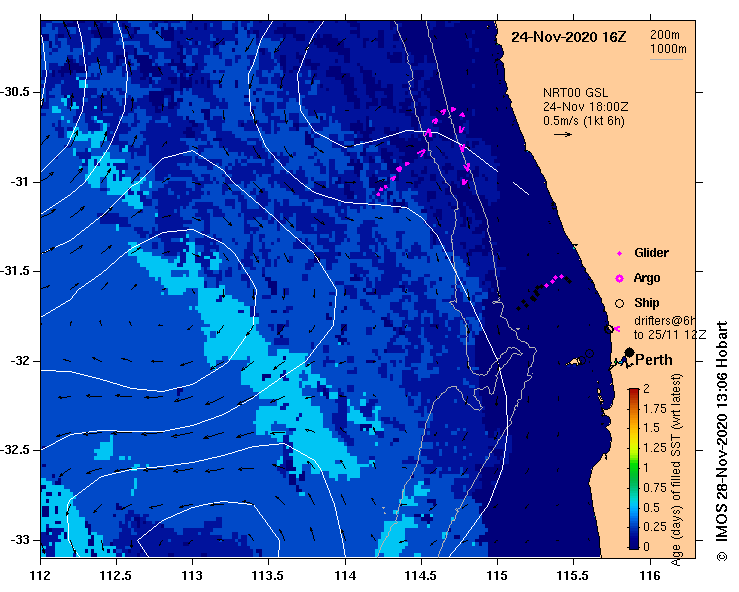Image resolution: width=739 pixels, height=592 pixels.
Task: Click the latitude axis label -32
Action: [x=20, y=361]
